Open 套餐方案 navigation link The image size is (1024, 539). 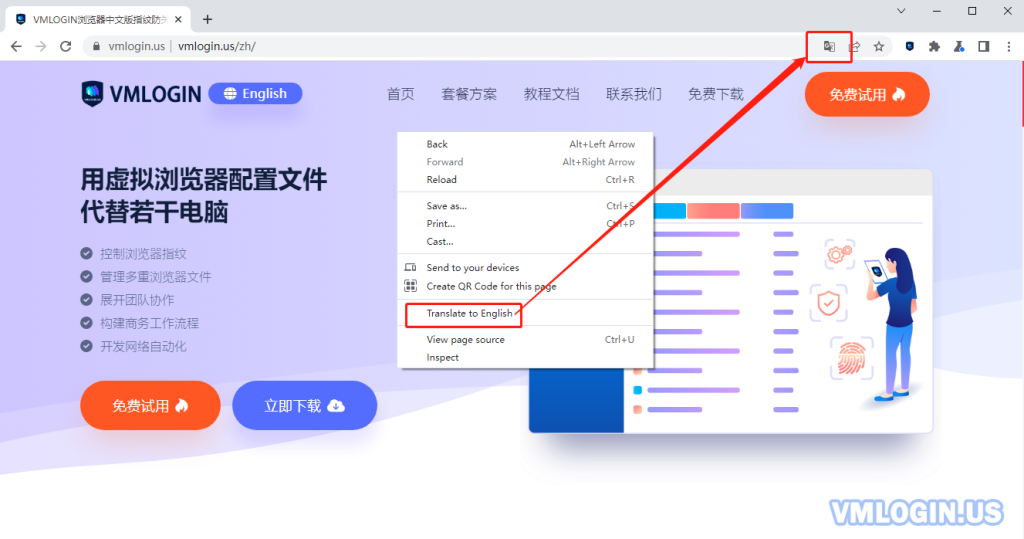point(469,94)
